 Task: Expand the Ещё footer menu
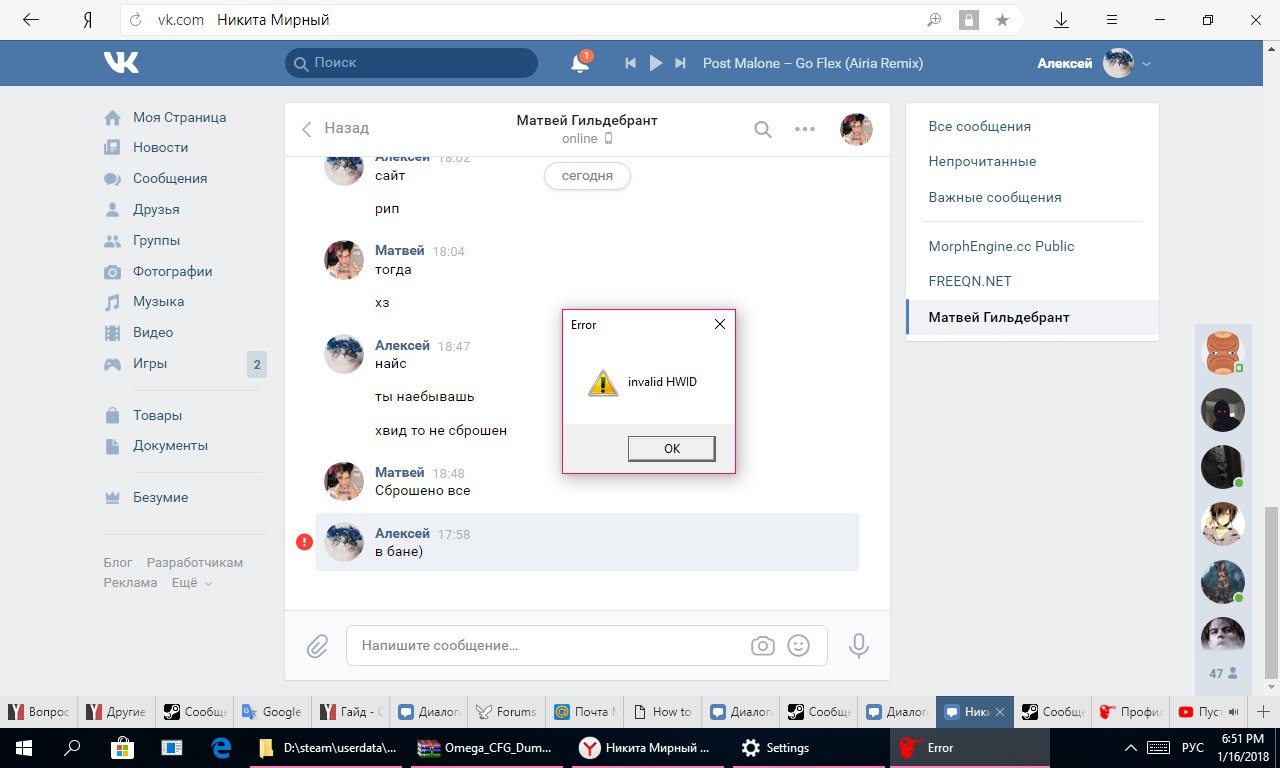tap(191, 583)
